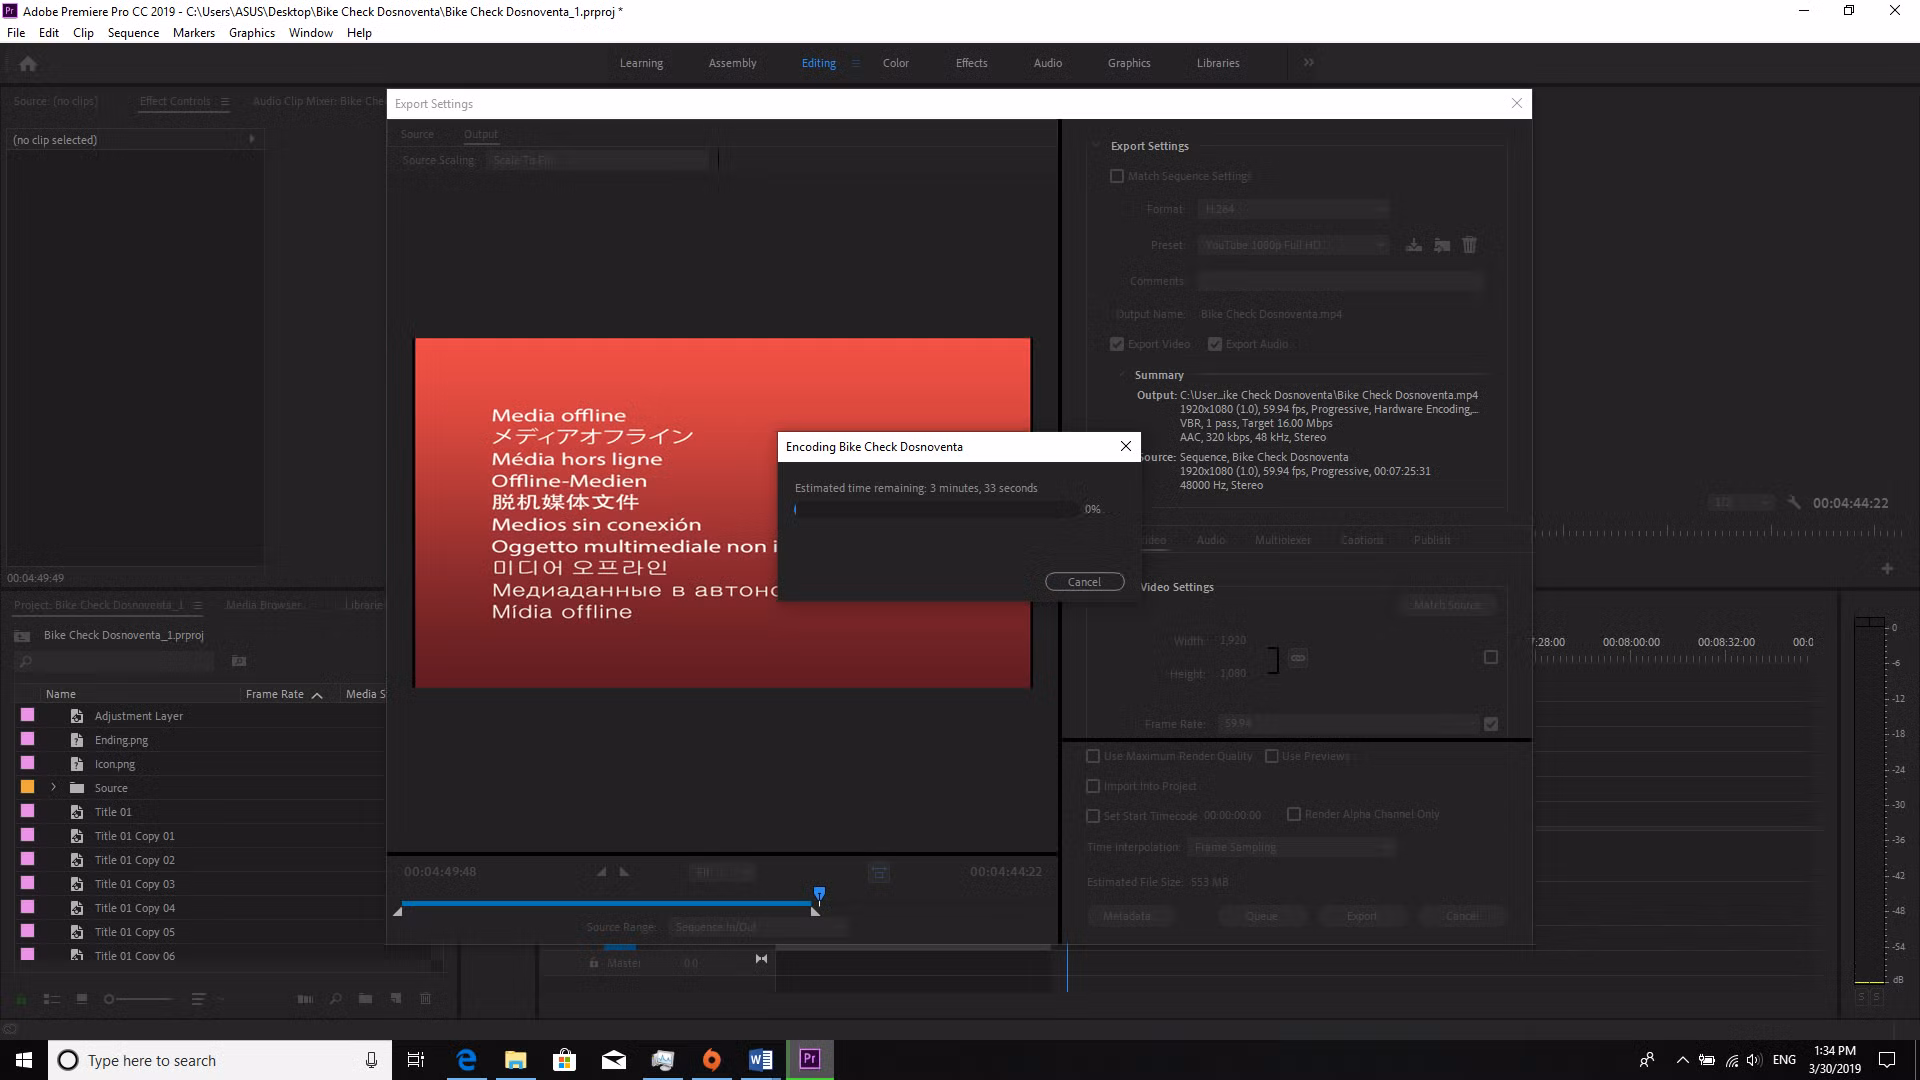Click the save preset icon
Viewport: 1920px width, 1080px height.
pos(1413,245)
